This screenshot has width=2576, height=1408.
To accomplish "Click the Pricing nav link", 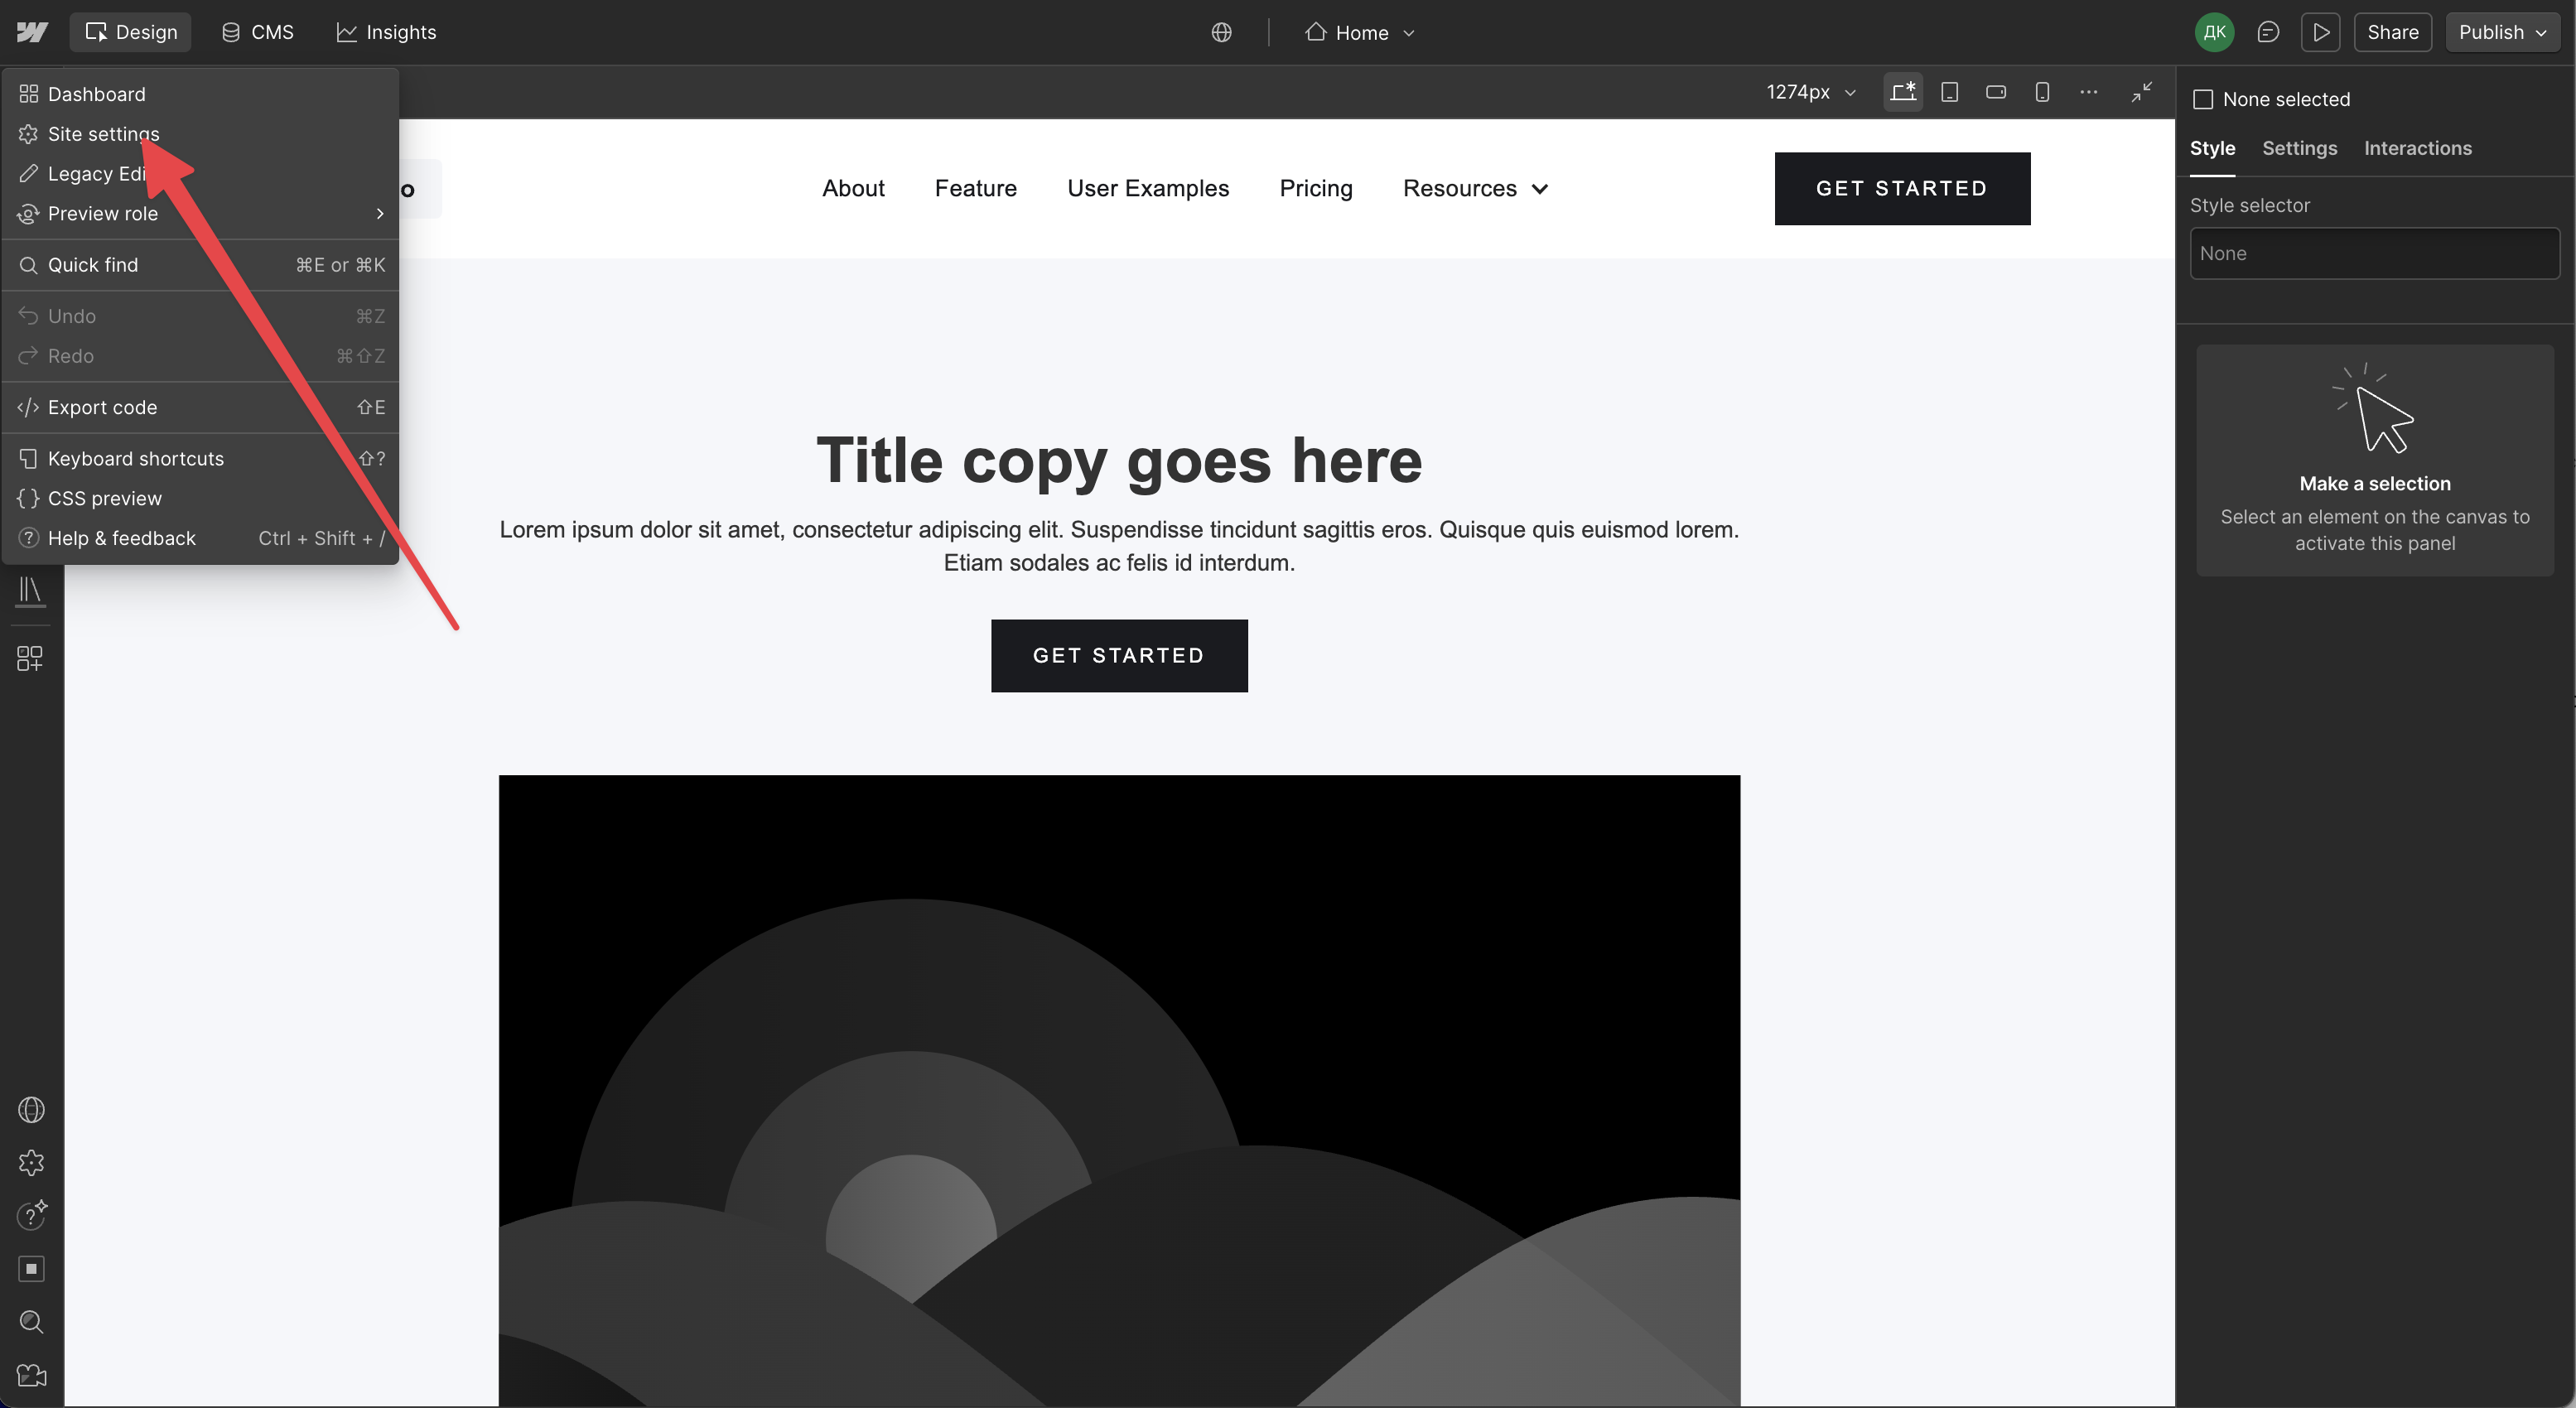I will 1315,188.
